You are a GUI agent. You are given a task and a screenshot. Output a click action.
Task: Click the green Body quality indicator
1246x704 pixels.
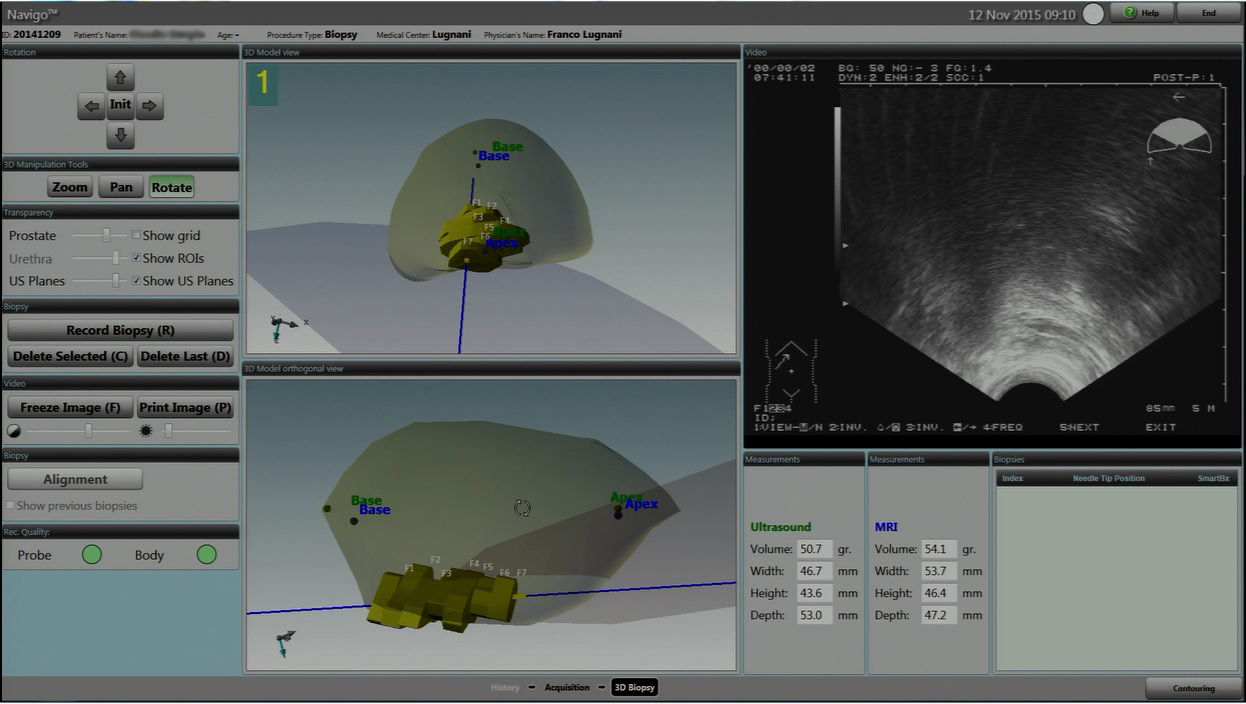tap(206, 554)
